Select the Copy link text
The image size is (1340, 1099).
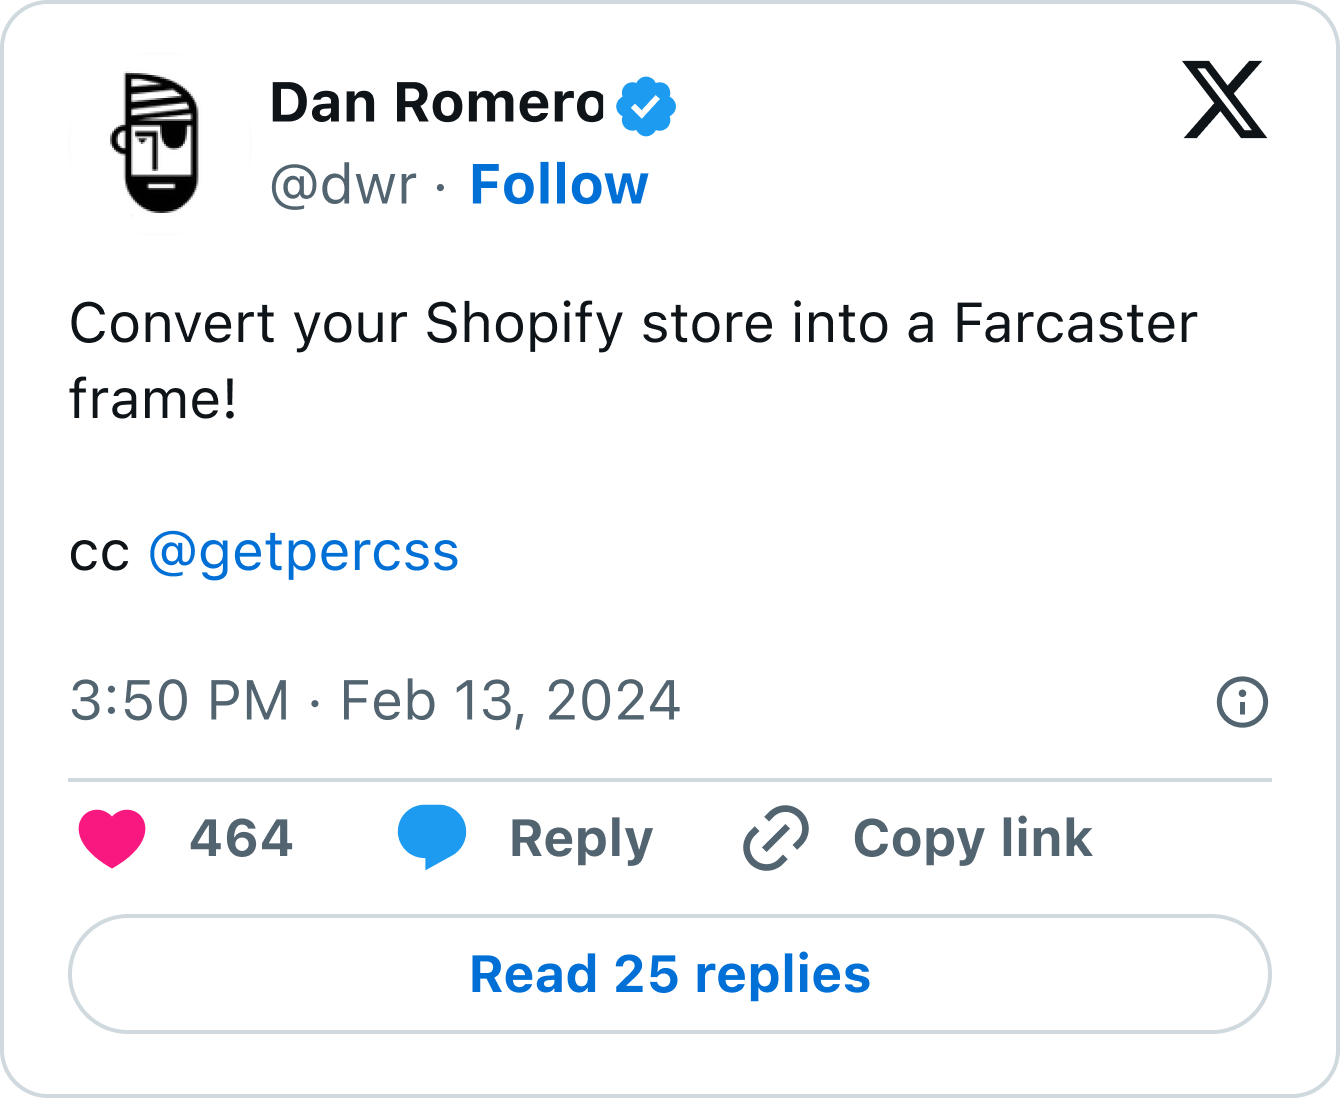(x=972, y=838)
